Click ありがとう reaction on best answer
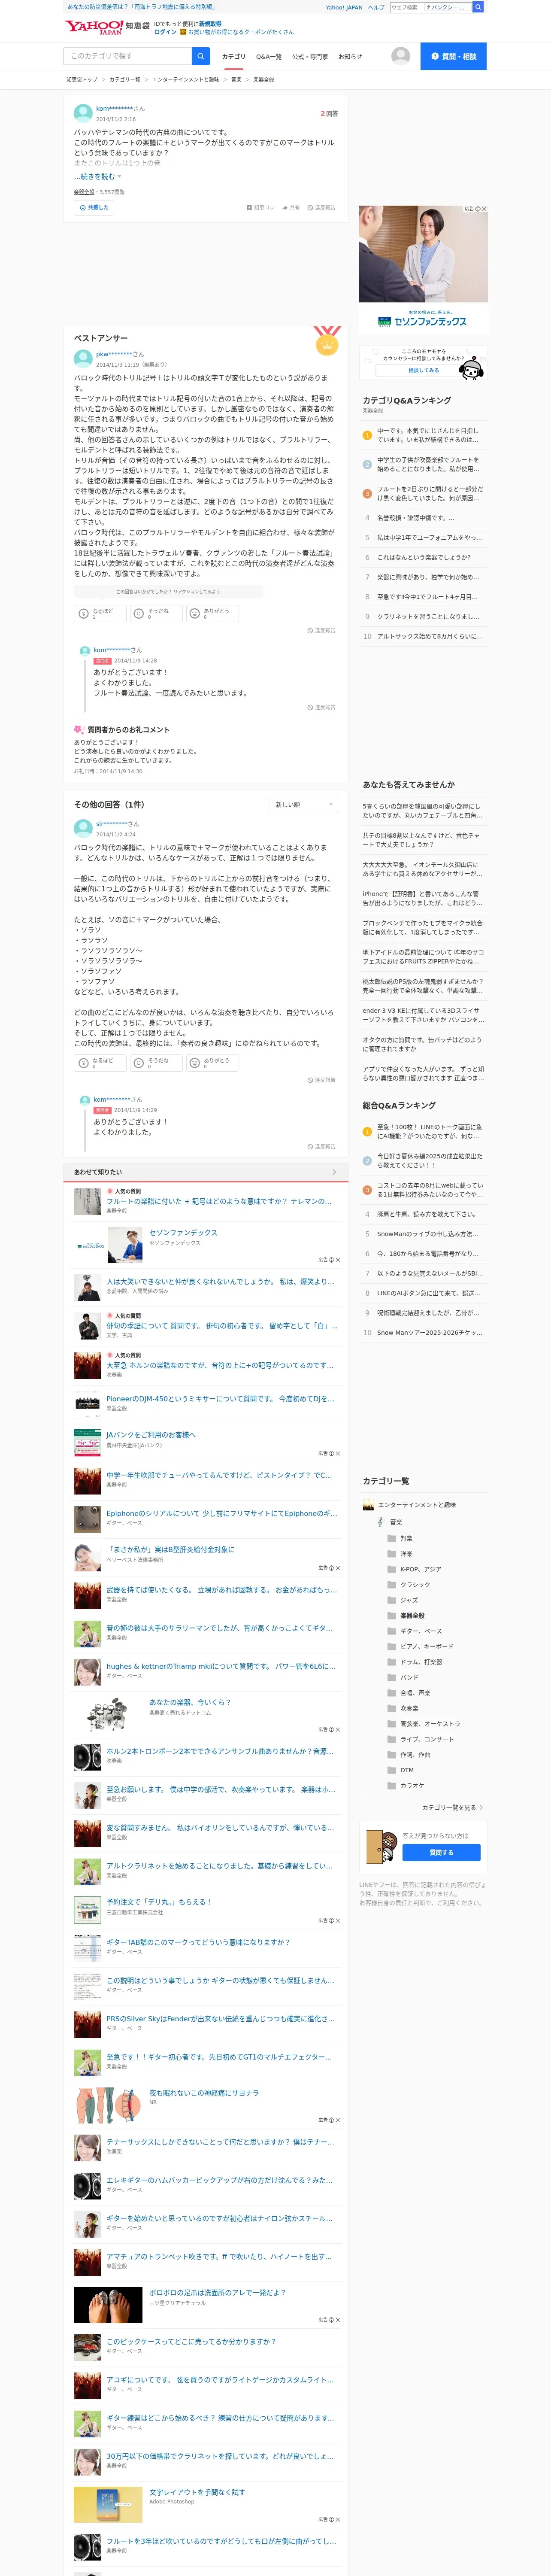Screen dimensions: 551x2576 (212, 613)
